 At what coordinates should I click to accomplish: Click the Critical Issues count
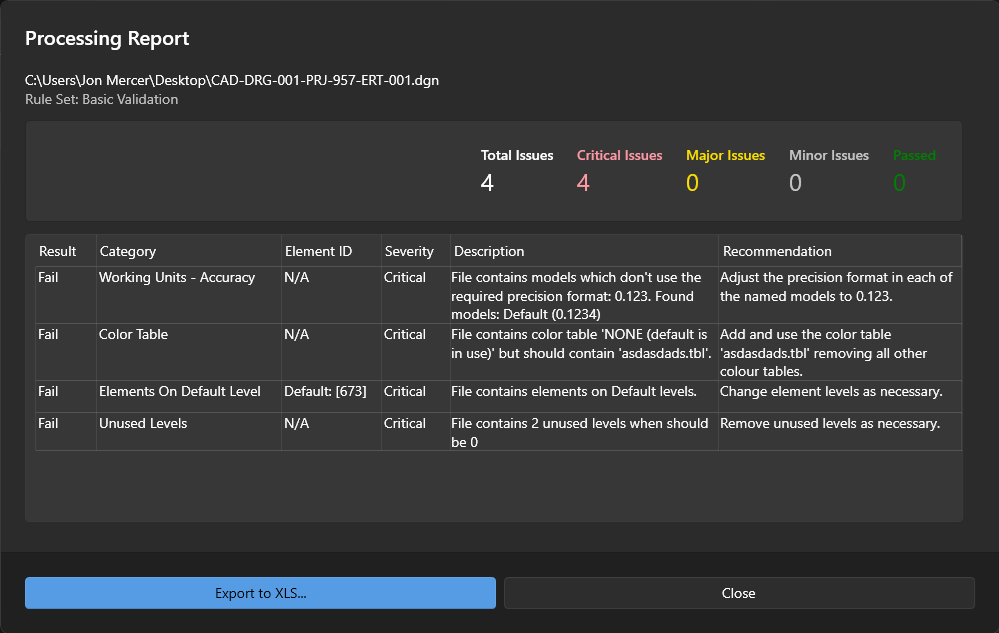pyautogui.click(x=583, y=182)
